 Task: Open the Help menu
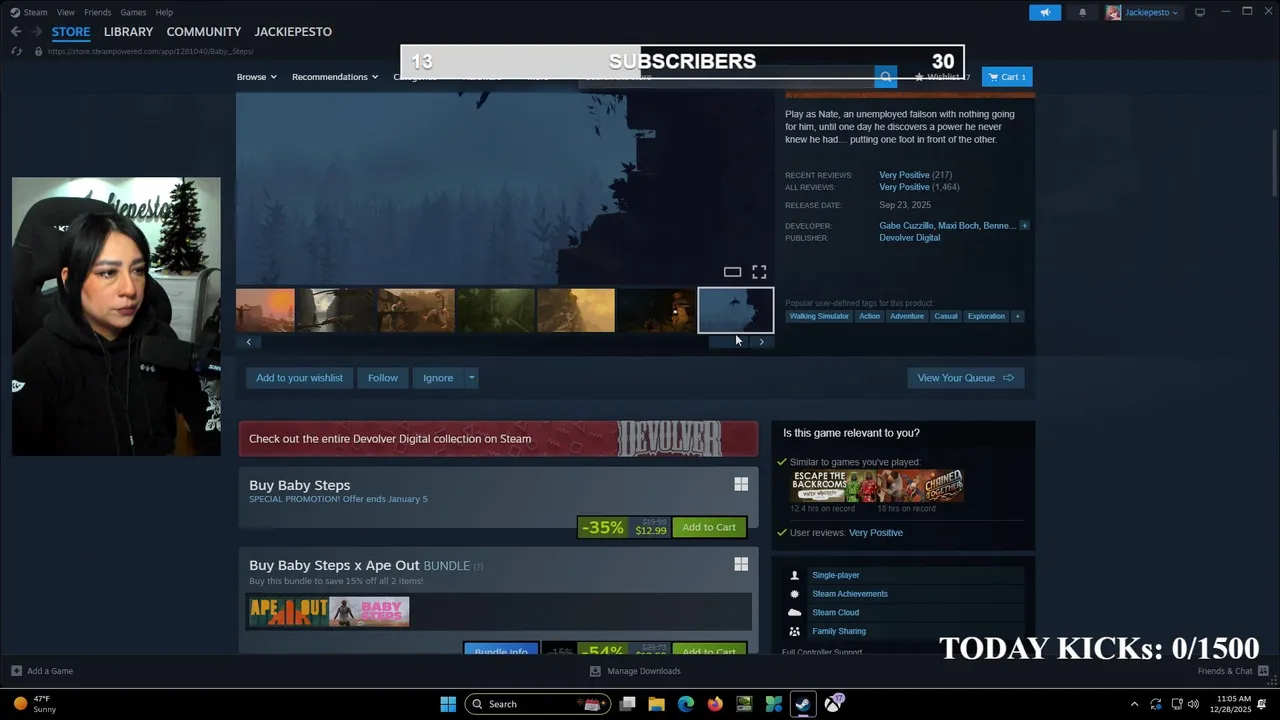pyautogui.click(x=164, y=12)
